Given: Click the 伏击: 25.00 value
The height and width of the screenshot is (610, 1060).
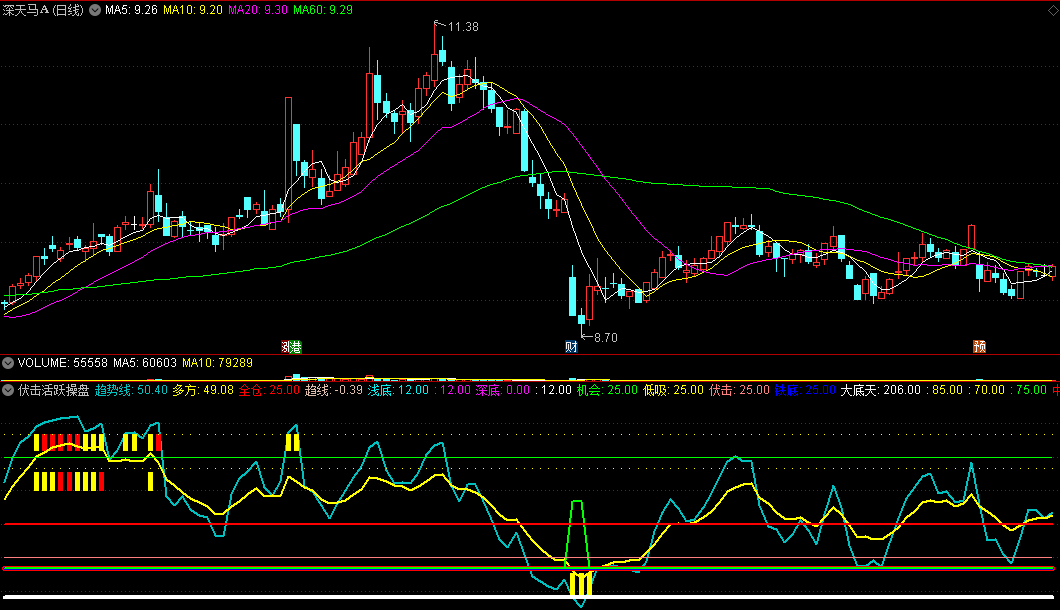Looking at the screenshot, I should click(740, 390).
